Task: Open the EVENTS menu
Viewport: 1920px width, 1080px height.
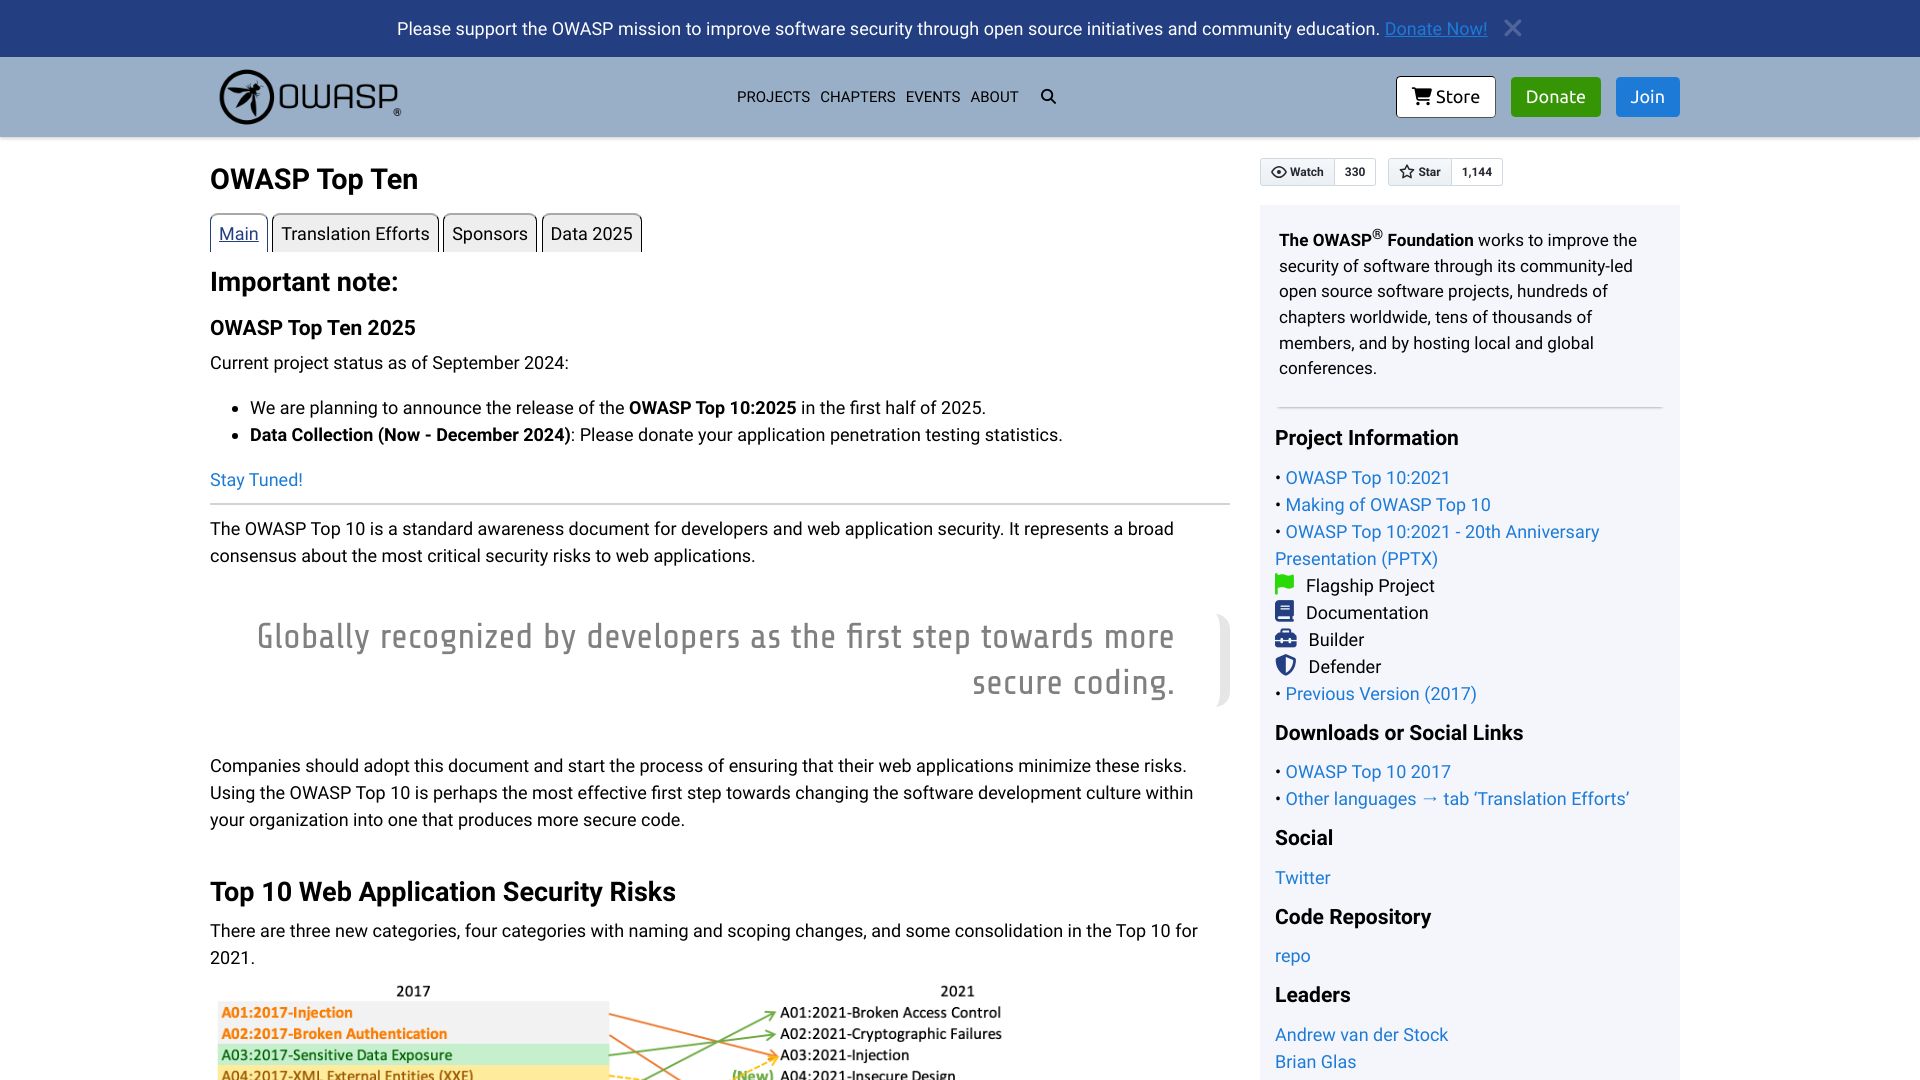Action: point(932,97)
